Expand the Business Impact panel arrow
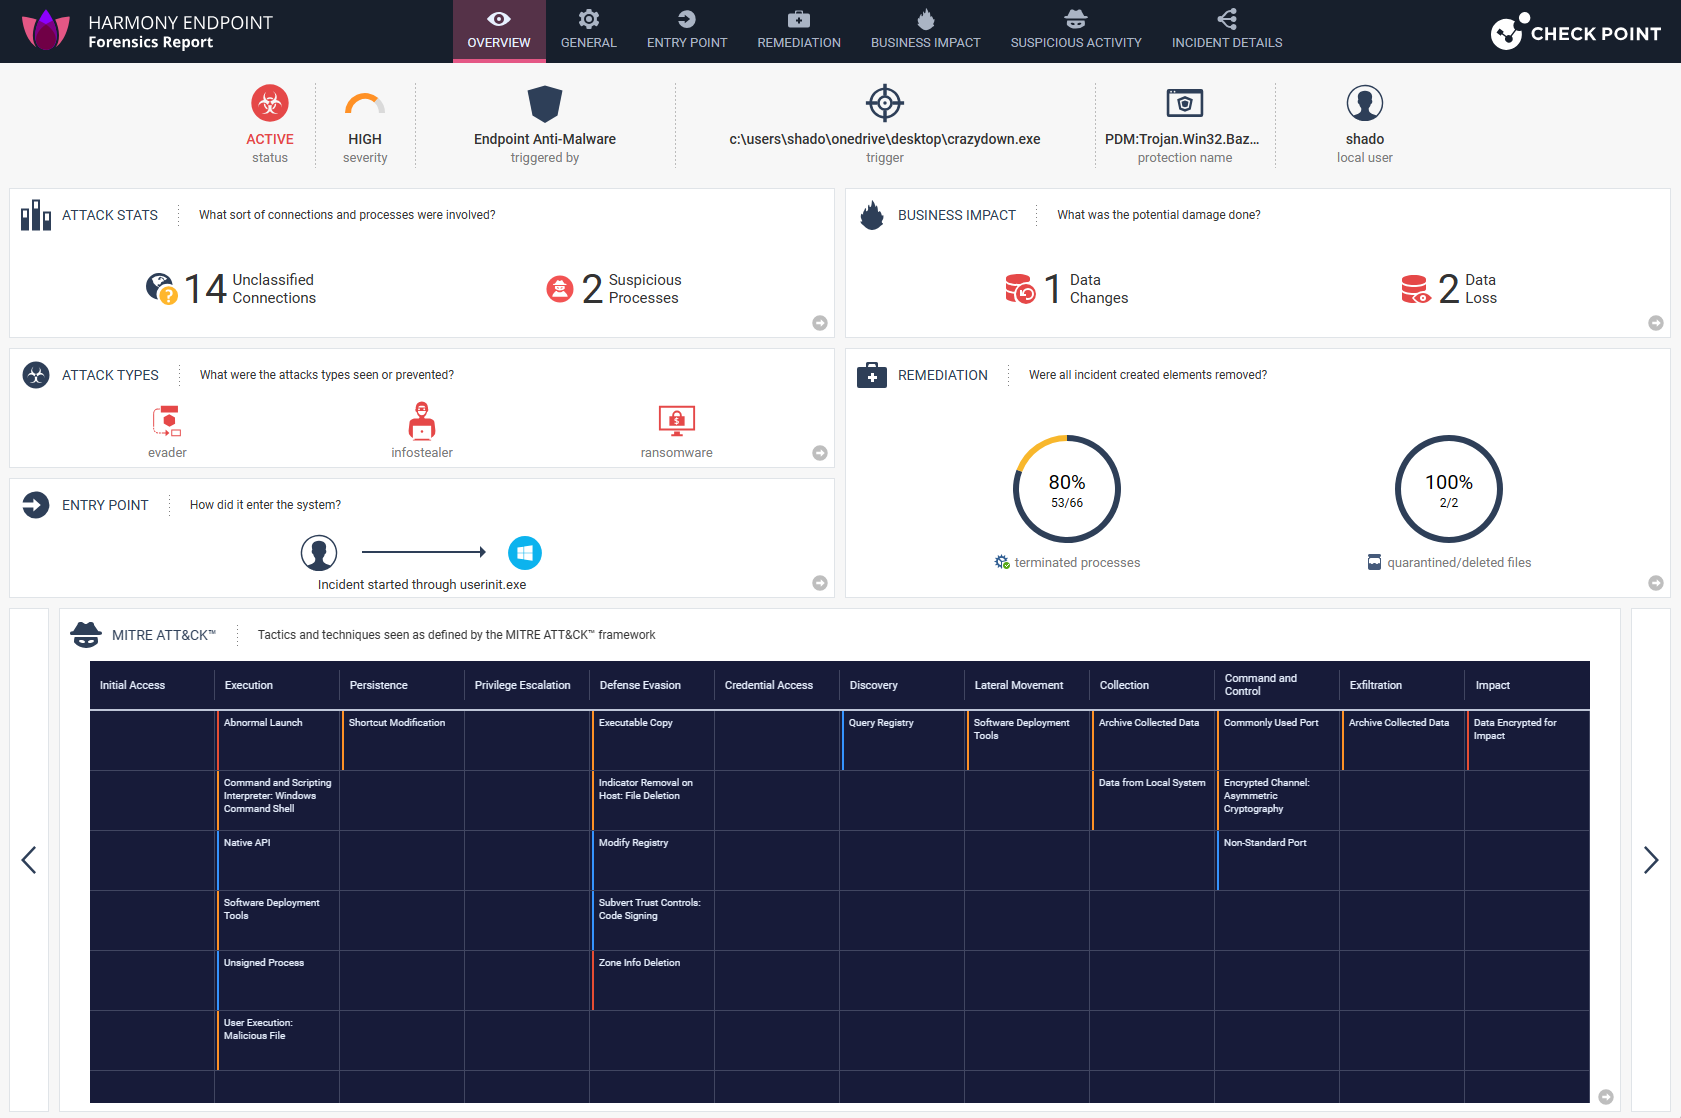This screenshot has height=1118, width=1681. 1656,323
